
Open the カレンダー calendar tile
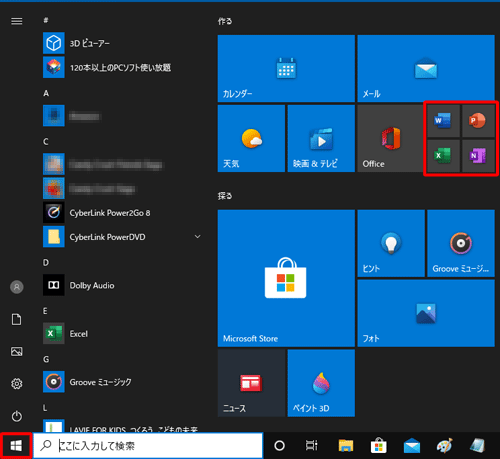286,68
